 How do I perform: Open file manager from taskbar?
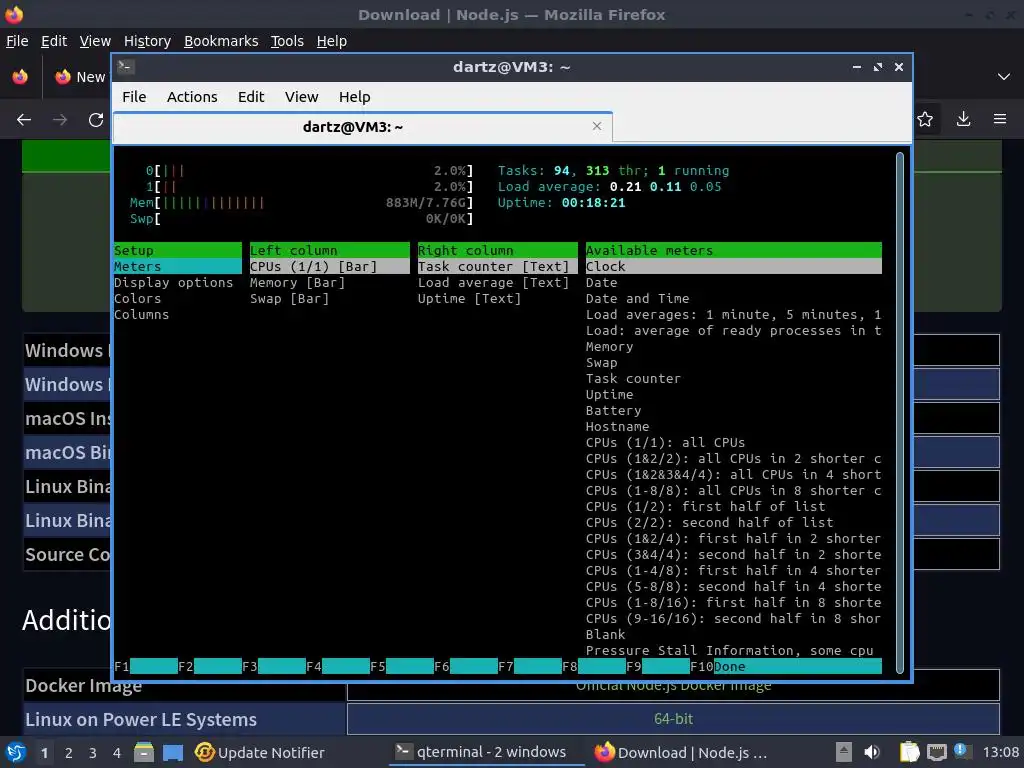pos(144,752)
